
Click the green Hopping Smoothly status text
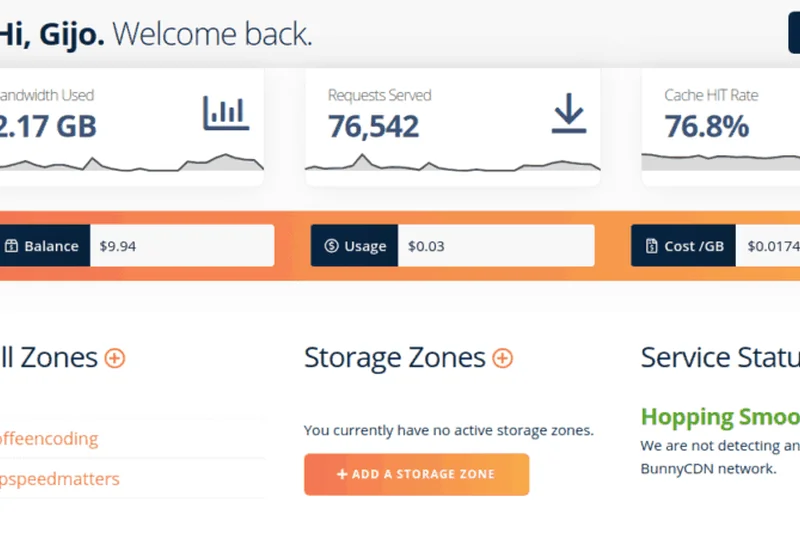pos(720,417)
